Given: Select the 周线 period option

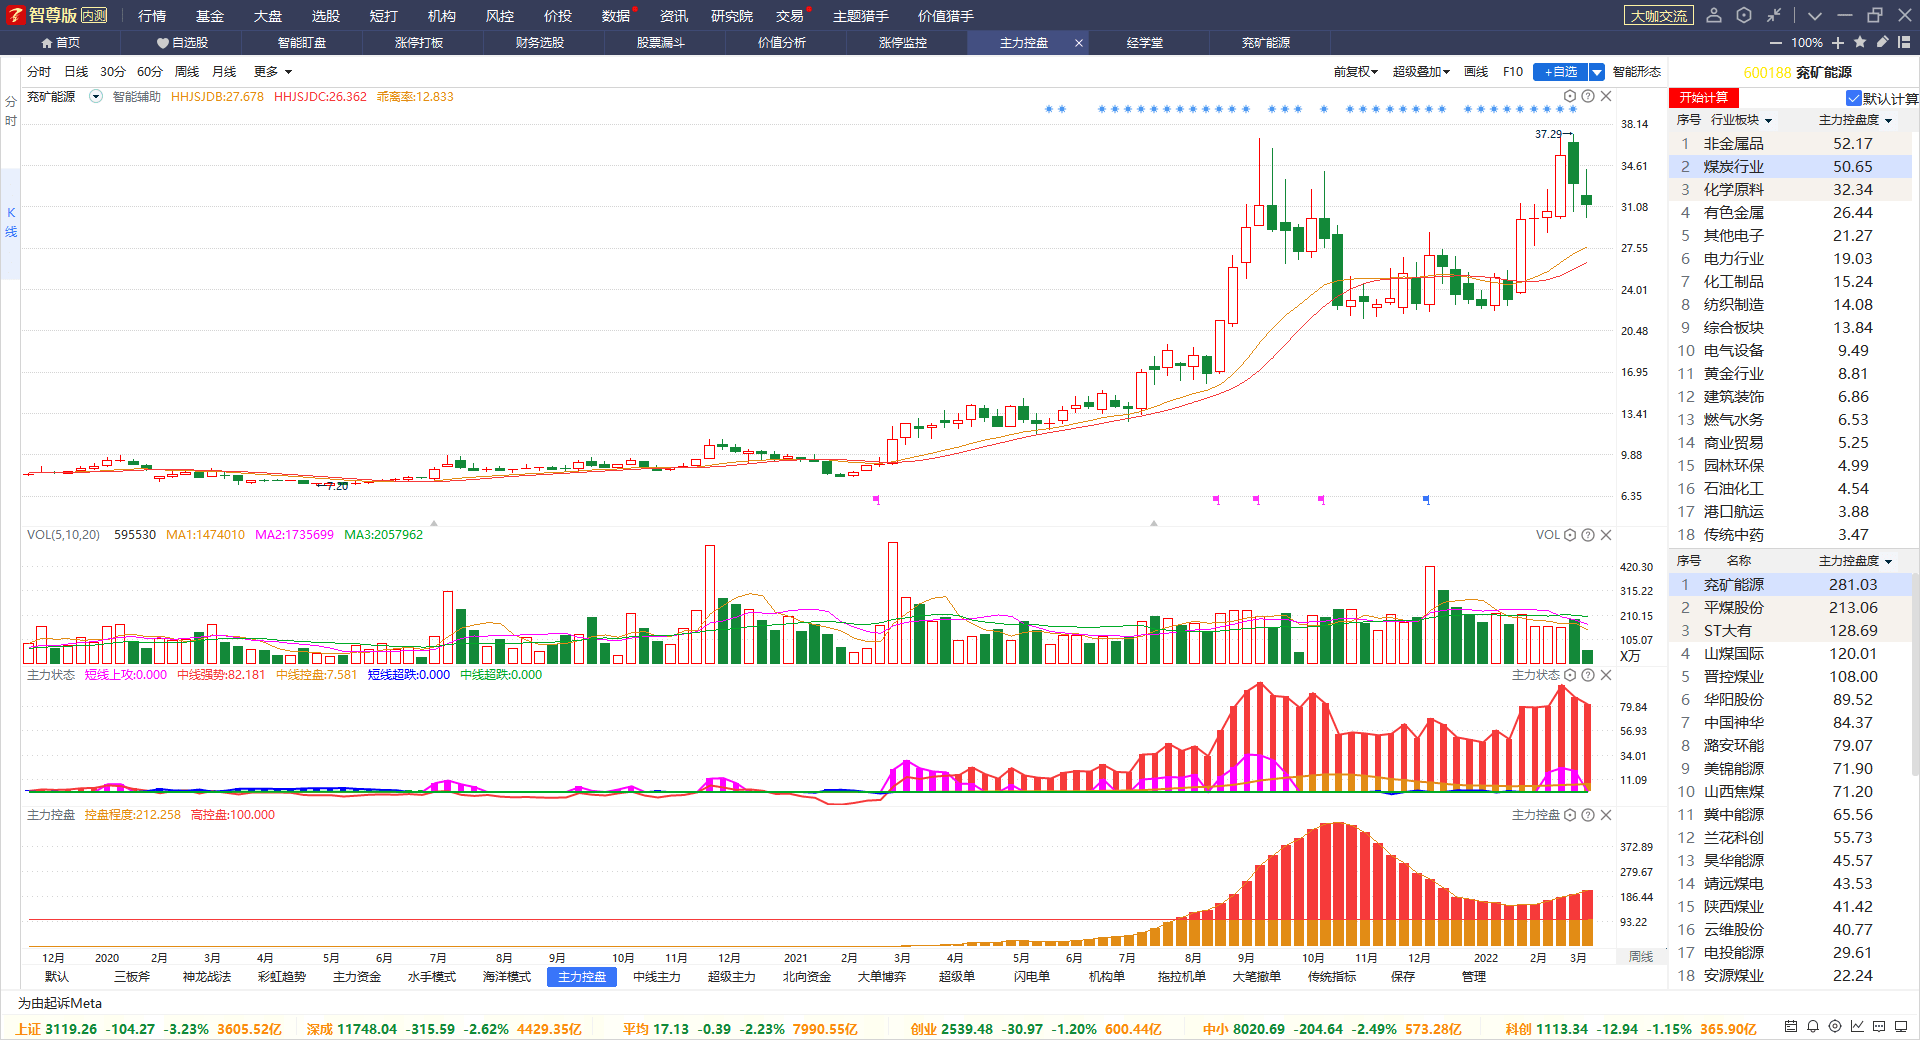Looking at the screenshot, I should click(x=187, y=72).
